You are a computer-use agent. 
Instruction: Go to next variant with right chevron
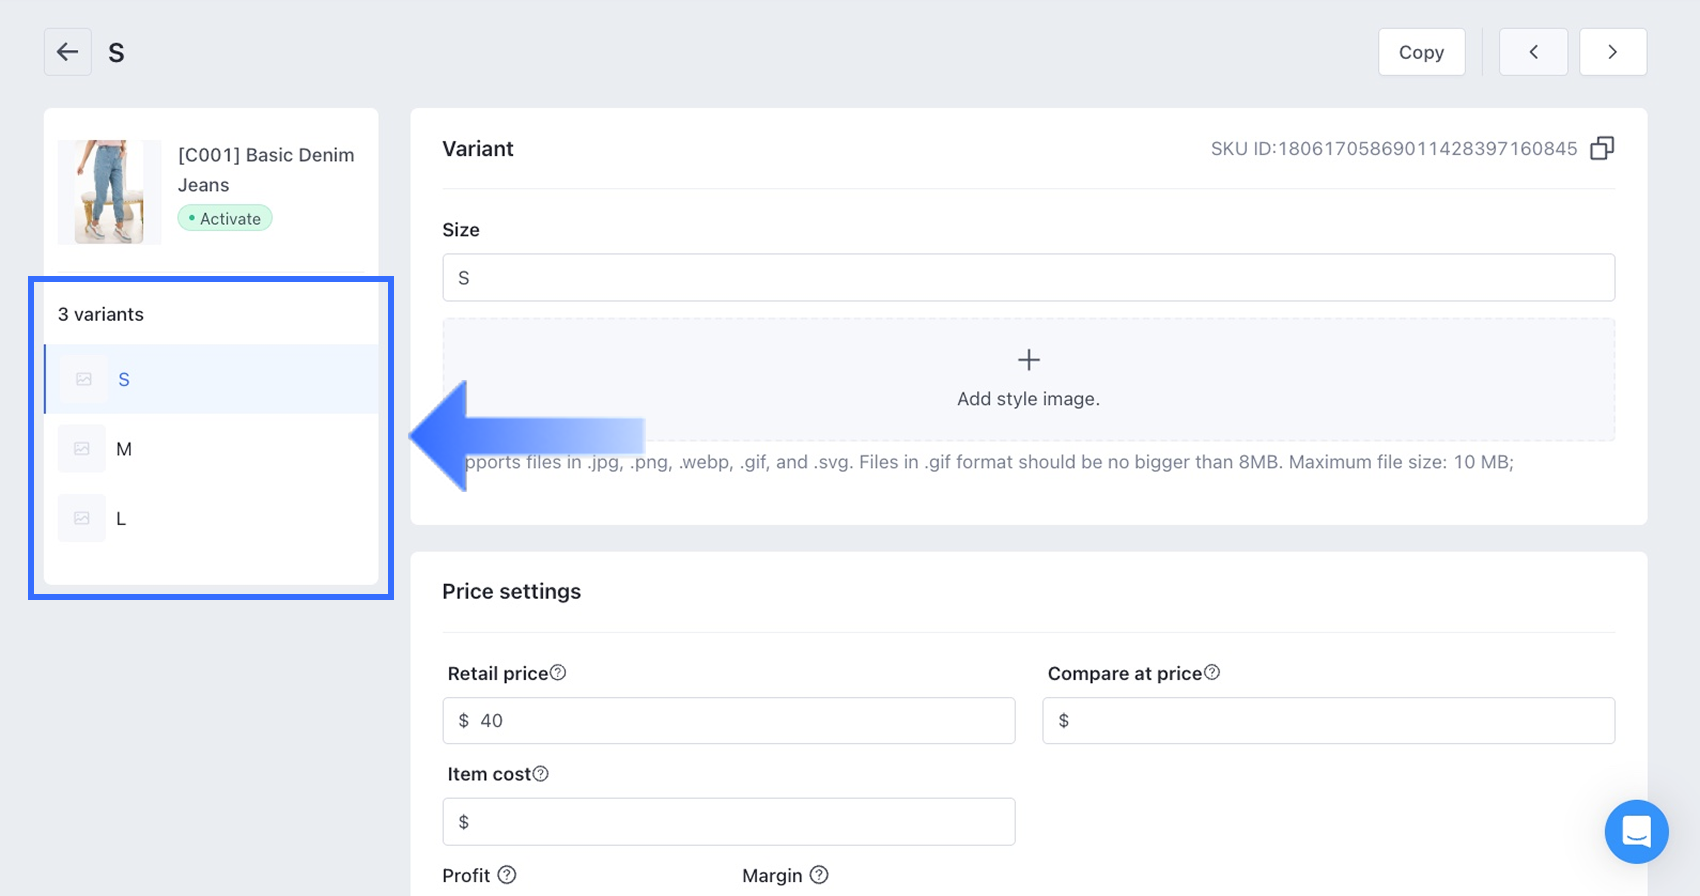coord(1612,52)
